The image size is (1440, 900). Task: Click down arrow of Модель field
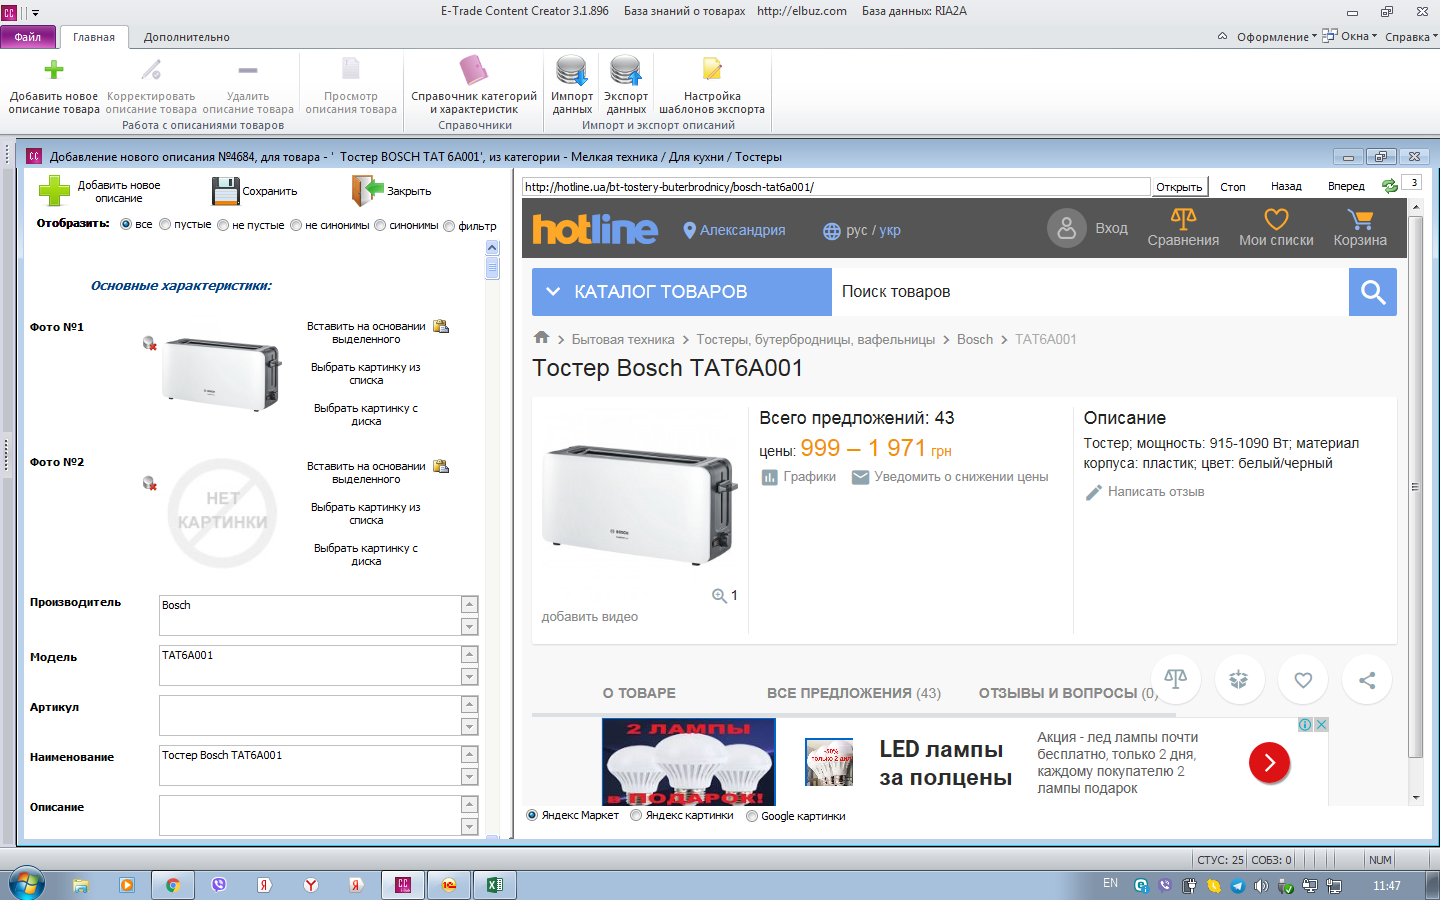(x=469, y=677)
